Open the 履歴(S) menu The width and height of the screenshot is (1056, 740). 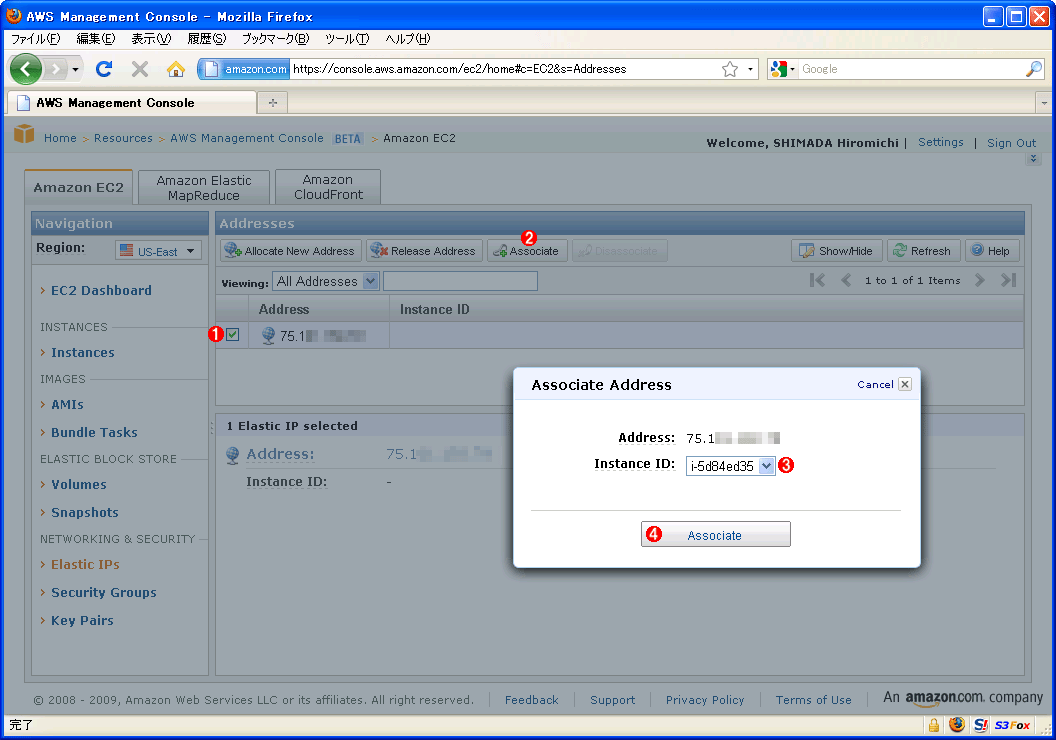tap(207, 39)
